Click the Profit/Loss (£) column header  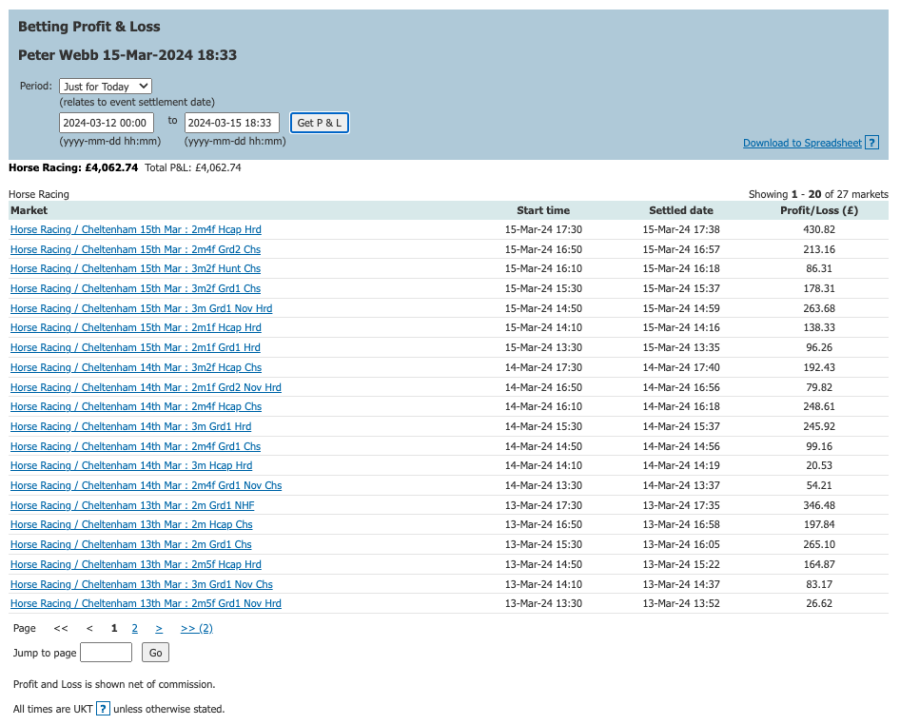(x=819, y=211)
